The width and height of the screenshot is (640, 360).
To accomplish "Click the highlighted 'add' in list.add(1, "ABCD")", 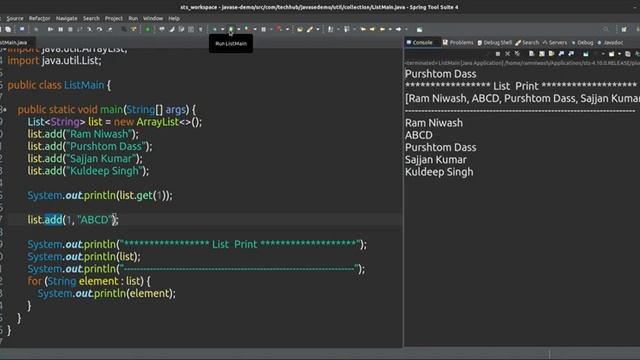I will (x=53, y=220).
